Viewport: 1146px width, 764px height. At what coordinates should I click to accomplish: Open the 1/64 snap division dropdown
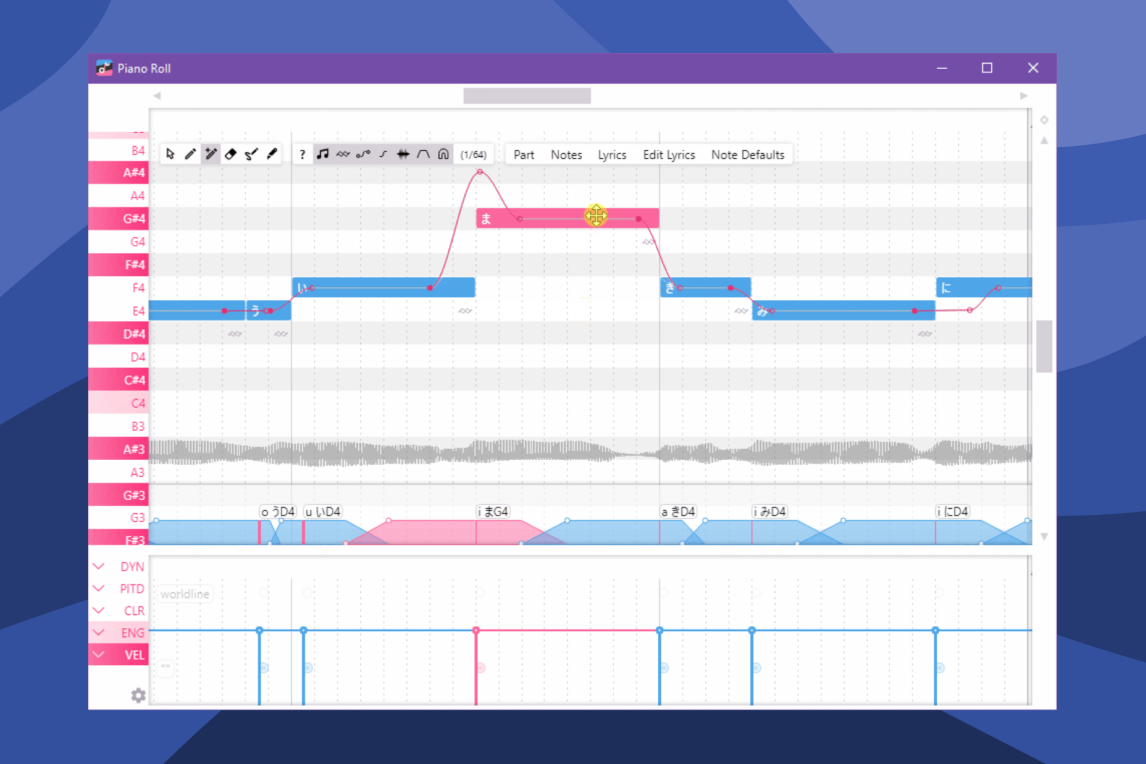point(472,153)
